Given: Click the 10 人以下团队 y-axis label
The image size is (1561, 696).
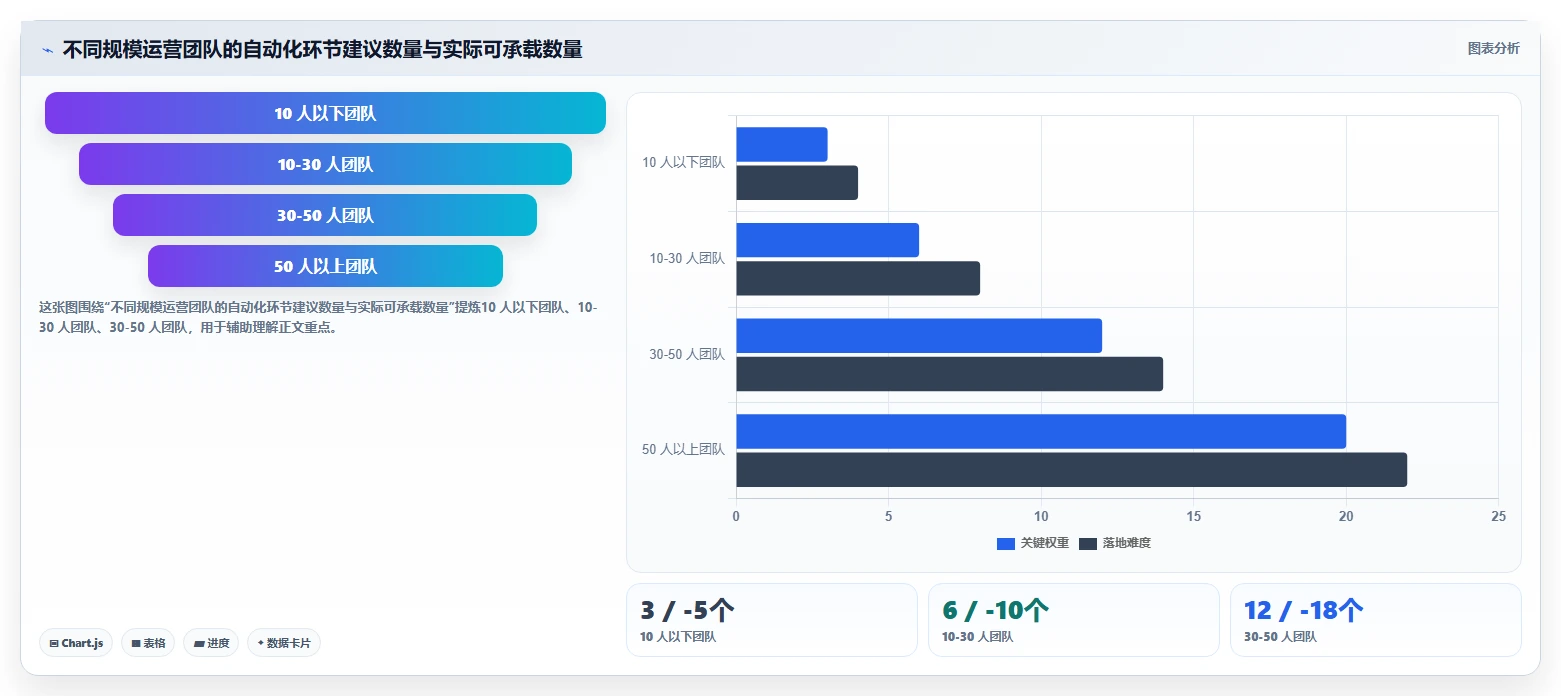Looking at the screenshot, I should [683, 162].
